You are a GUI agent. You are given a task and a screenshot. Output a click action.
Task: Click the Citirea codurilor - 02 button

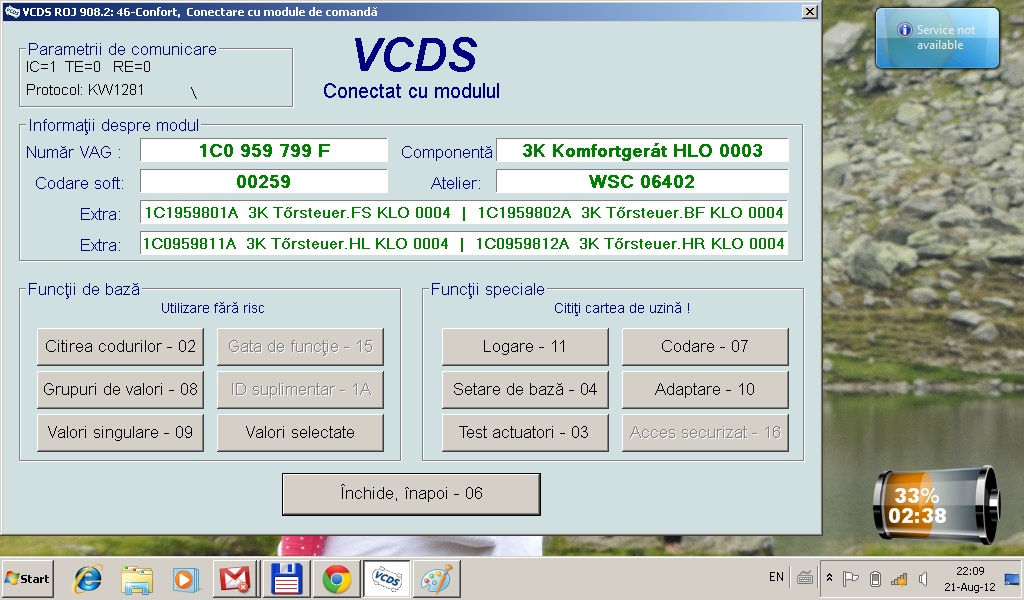pyautogui.click(x=120, y=347)
